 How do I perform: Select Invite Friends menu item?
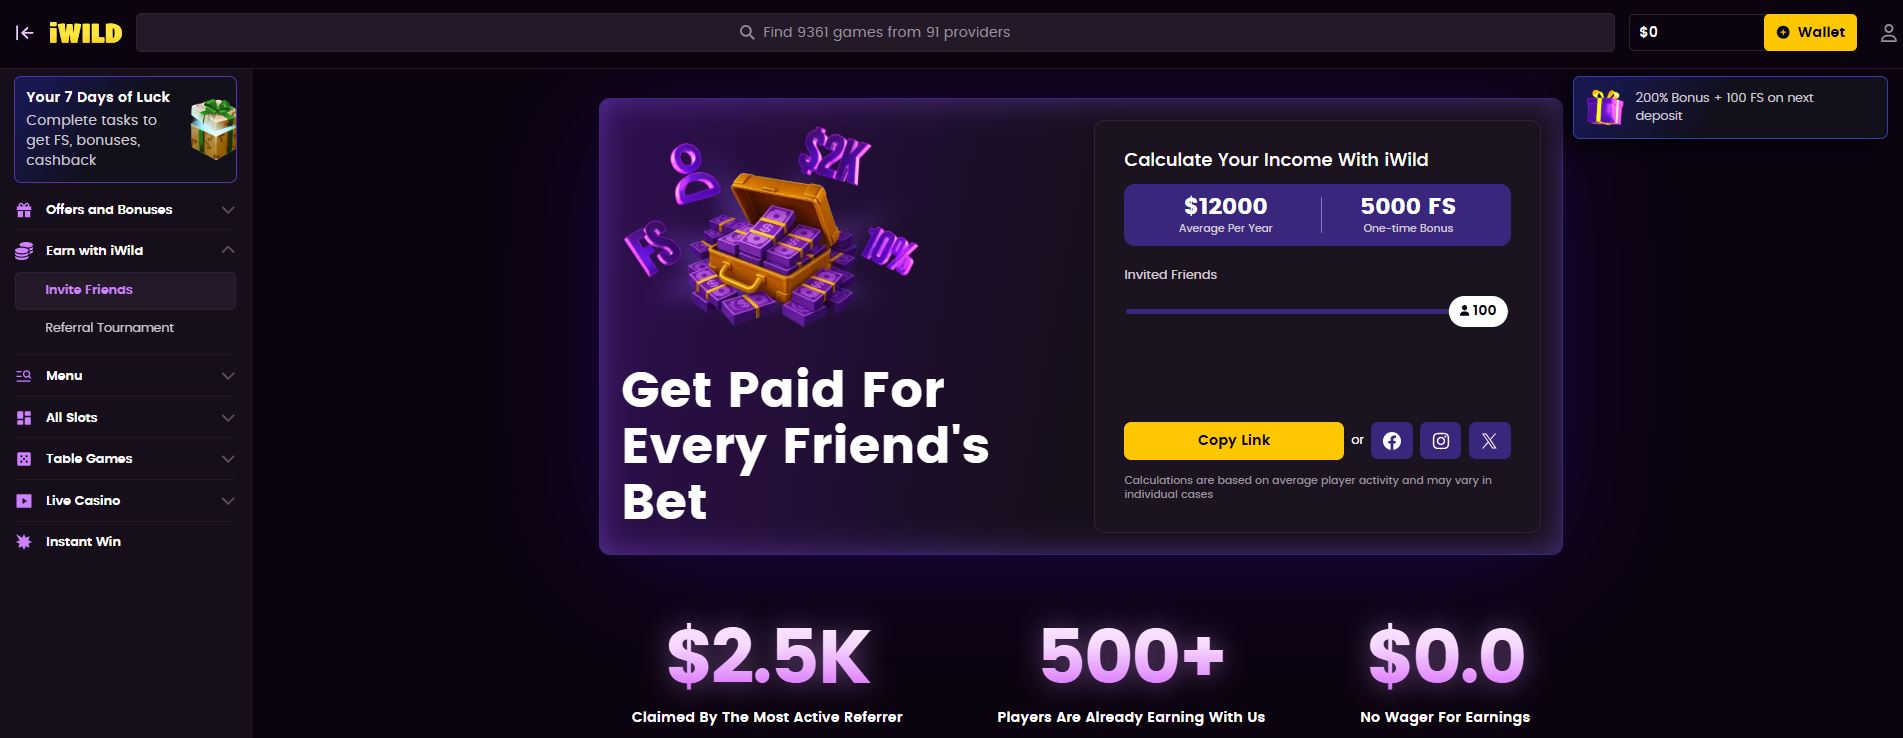click(x=89, y=290)
